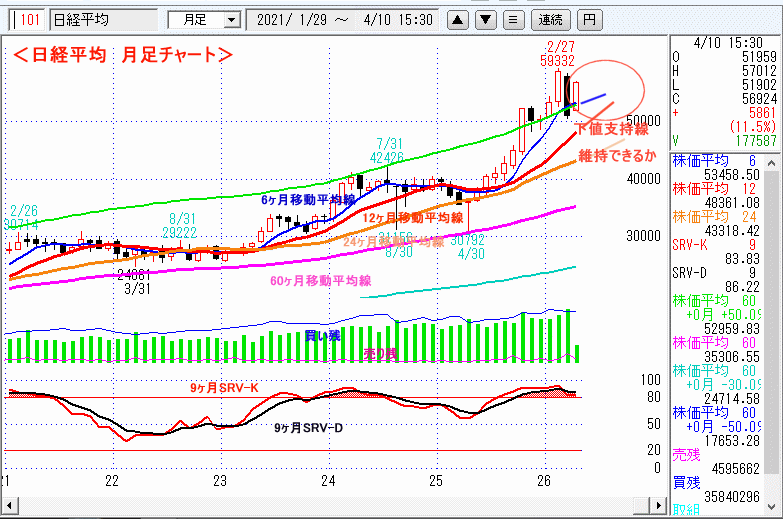
Task: Click the 6ヶ月移動平均線 label
Action: click(308, 200)
